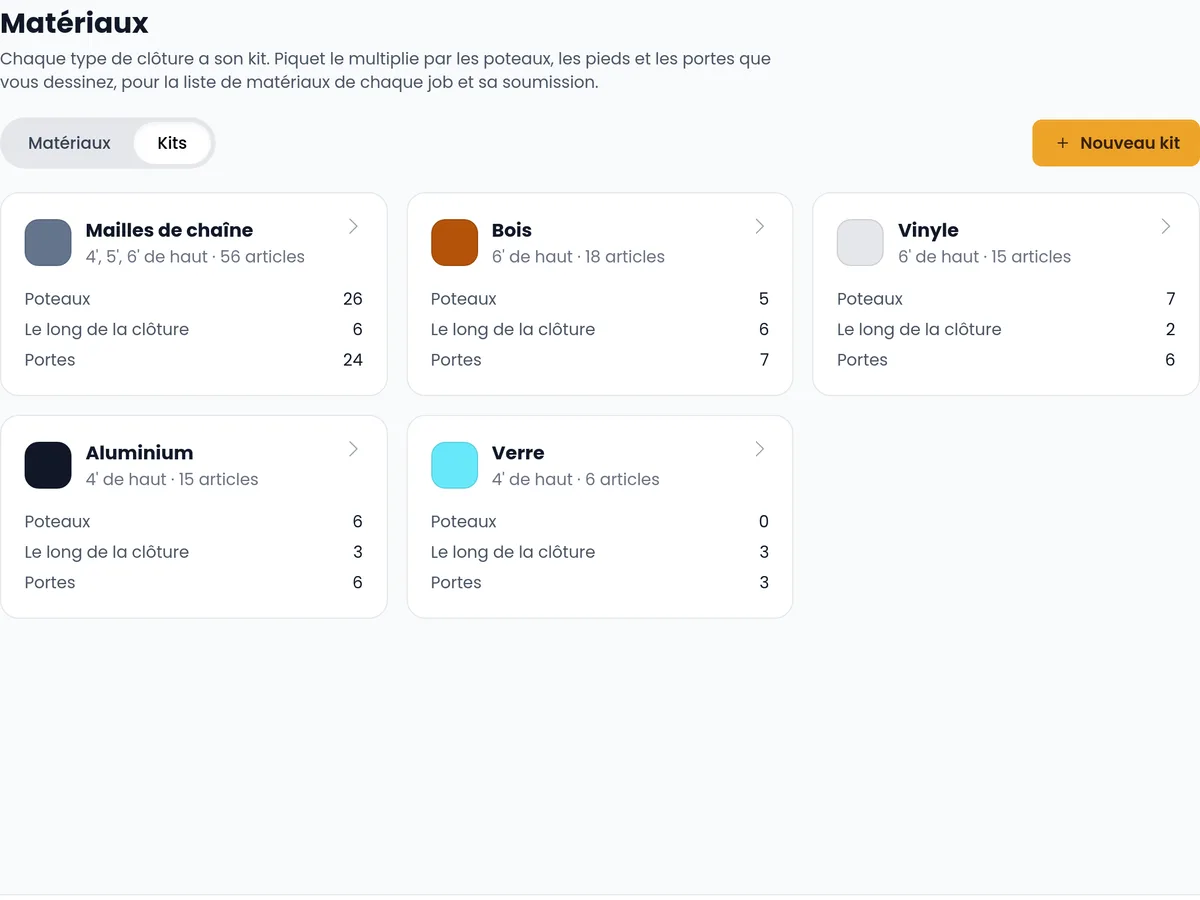1200x900 pixels.
Task: Click Portes row in Aluminium card
Action: coord(194,582)
